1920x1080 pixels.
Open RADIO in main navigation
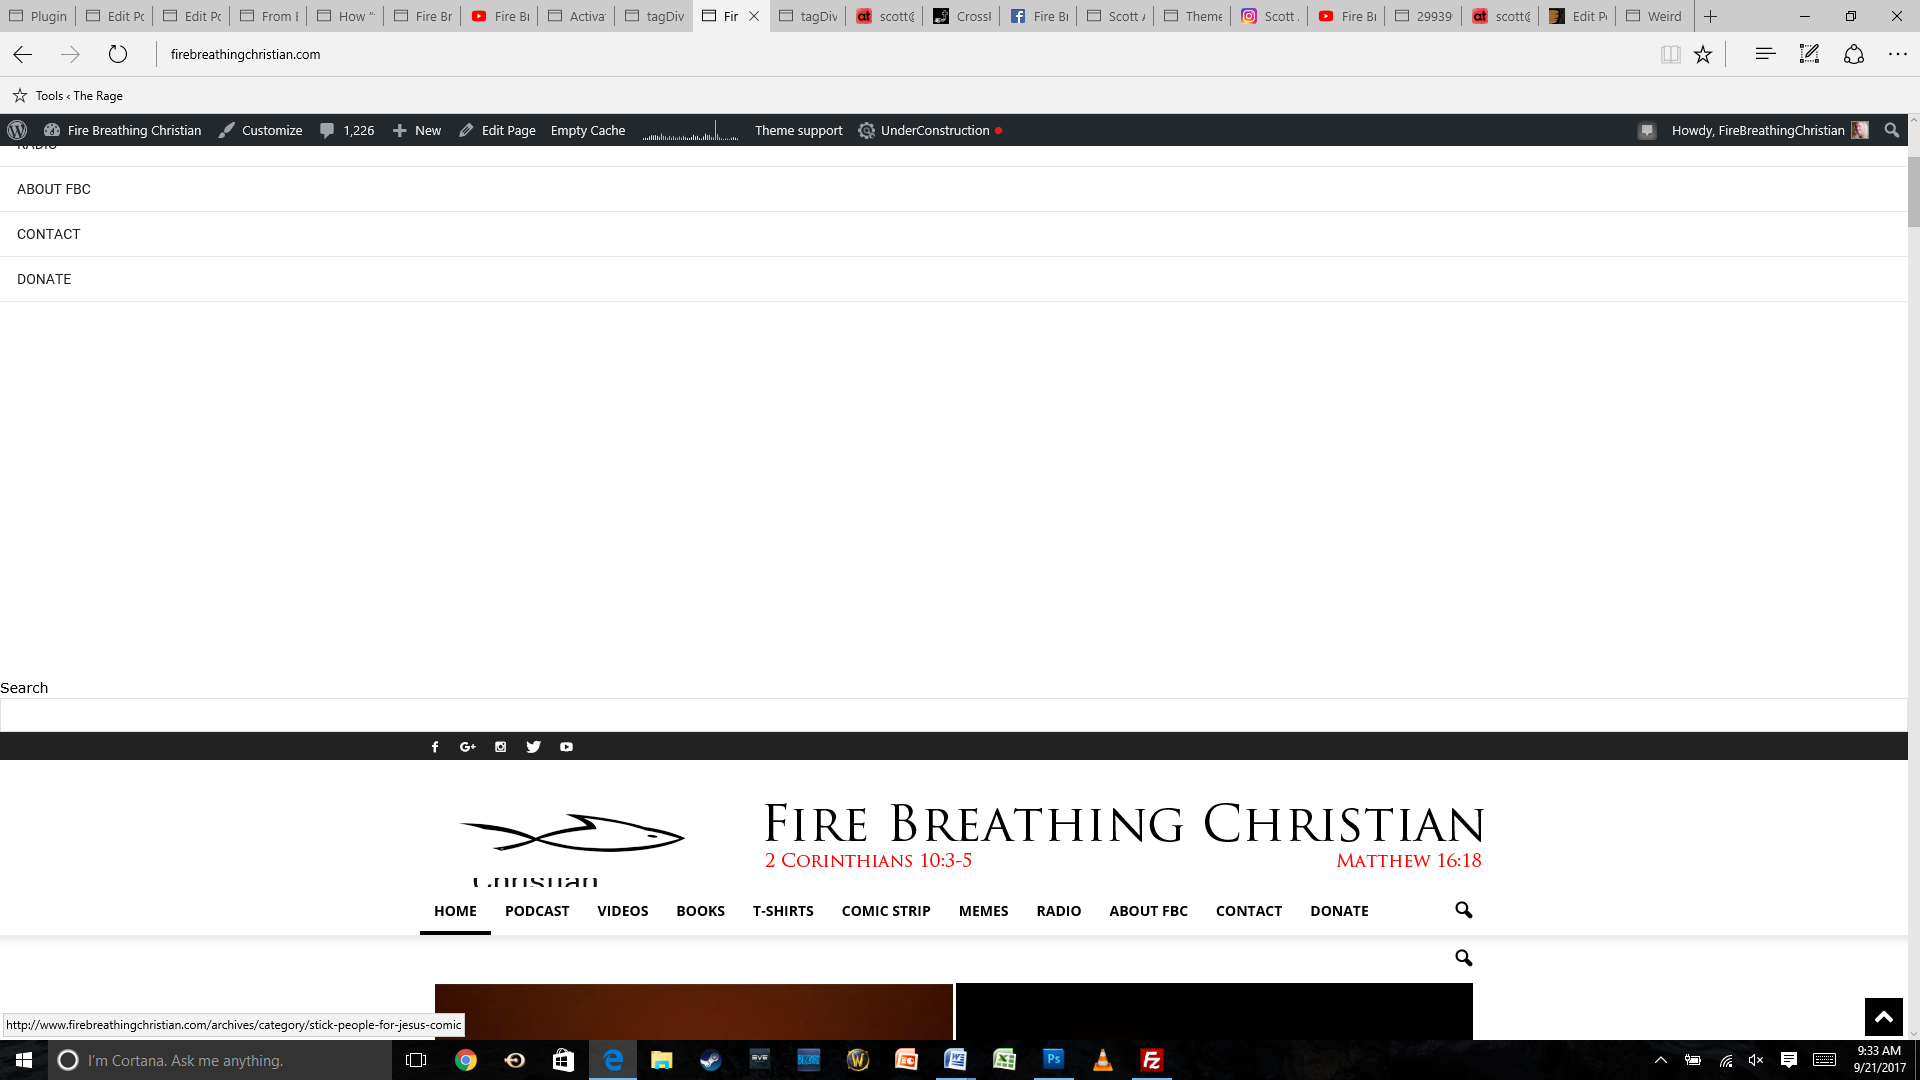click(1059, 911)
